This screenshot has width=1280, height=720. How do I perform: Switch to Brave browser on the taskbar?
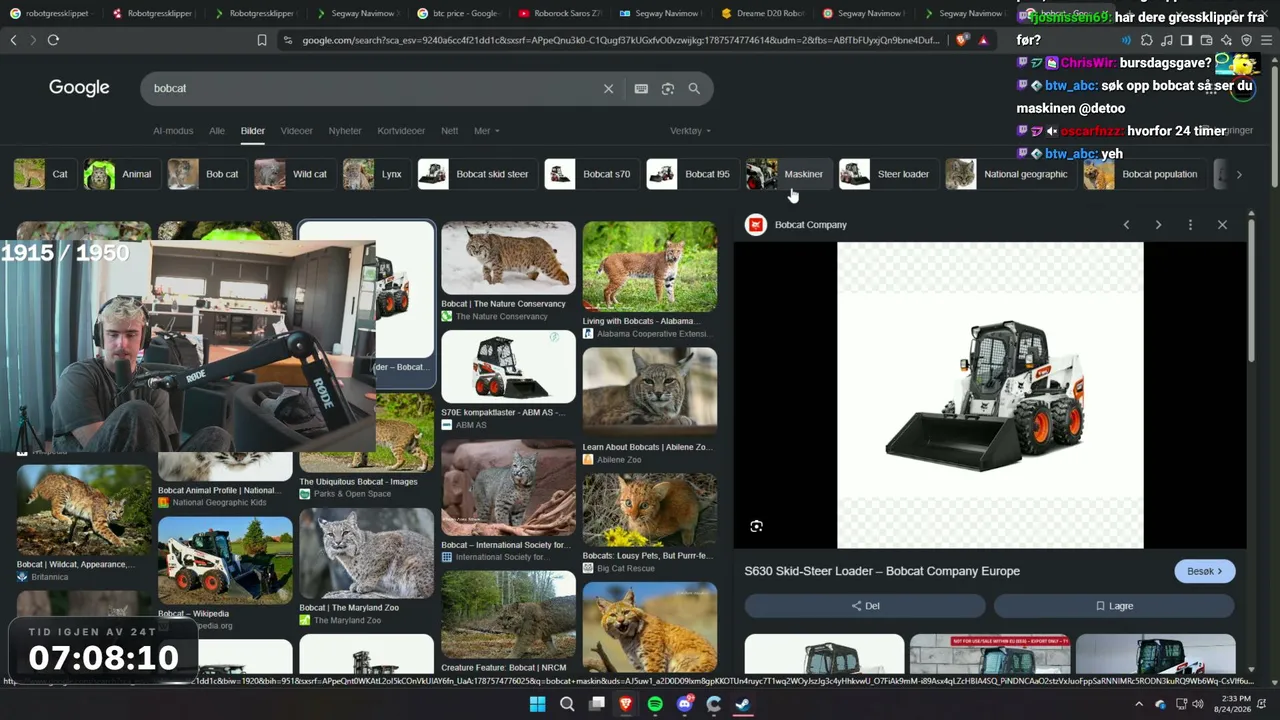626,704
